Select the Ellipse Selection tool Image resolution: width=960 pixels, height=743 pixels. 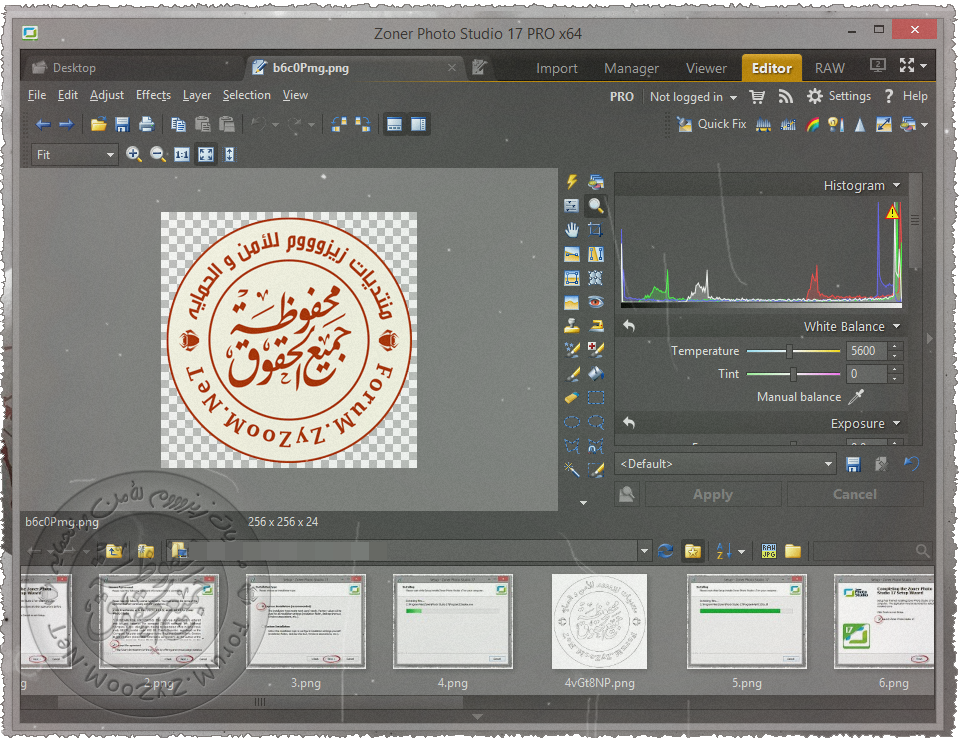click(572, 422)
